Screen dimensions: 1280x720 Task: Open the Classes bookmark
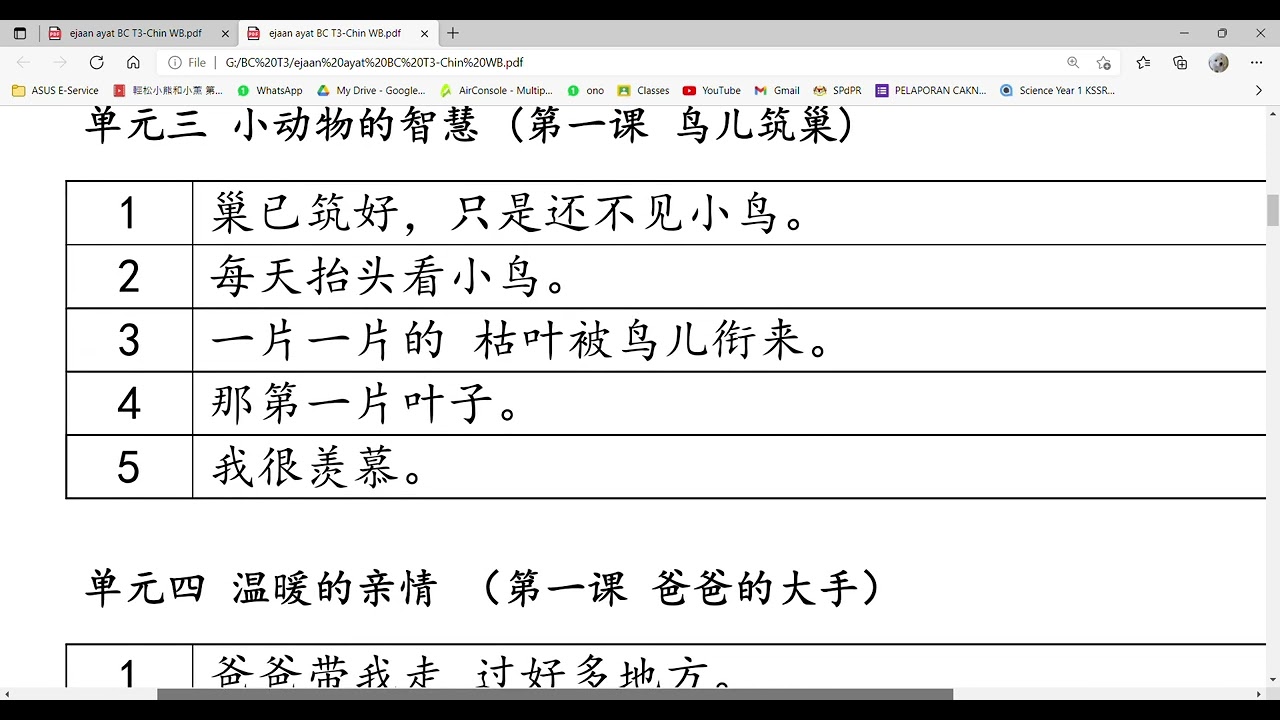(644, 90)
